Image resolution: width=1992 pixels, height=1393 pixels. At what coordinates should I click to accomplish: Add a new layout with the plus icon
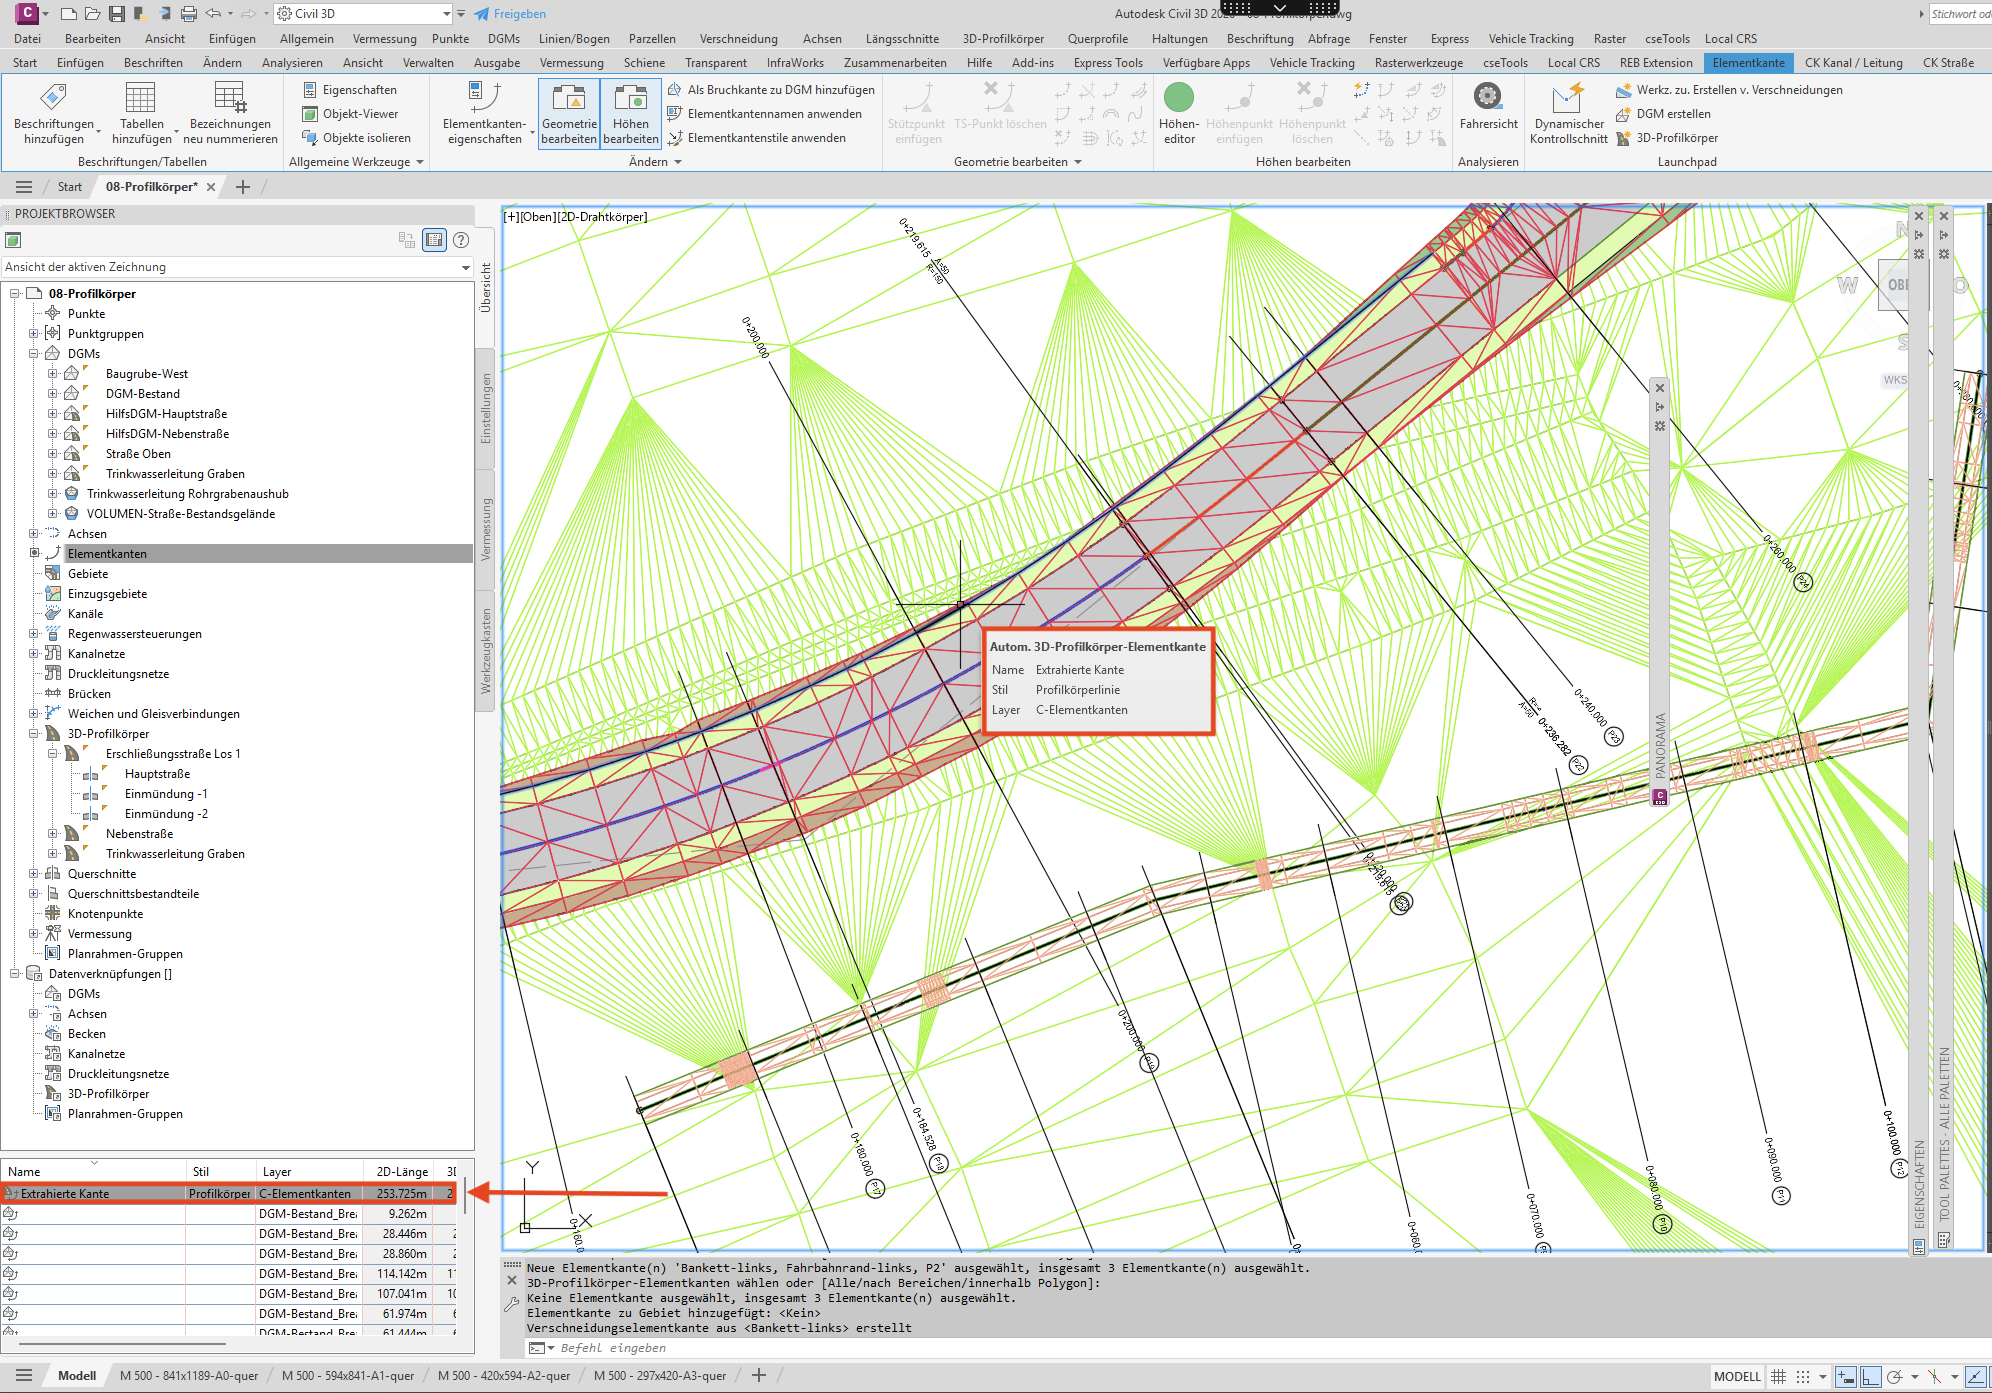coord(759,1376)
